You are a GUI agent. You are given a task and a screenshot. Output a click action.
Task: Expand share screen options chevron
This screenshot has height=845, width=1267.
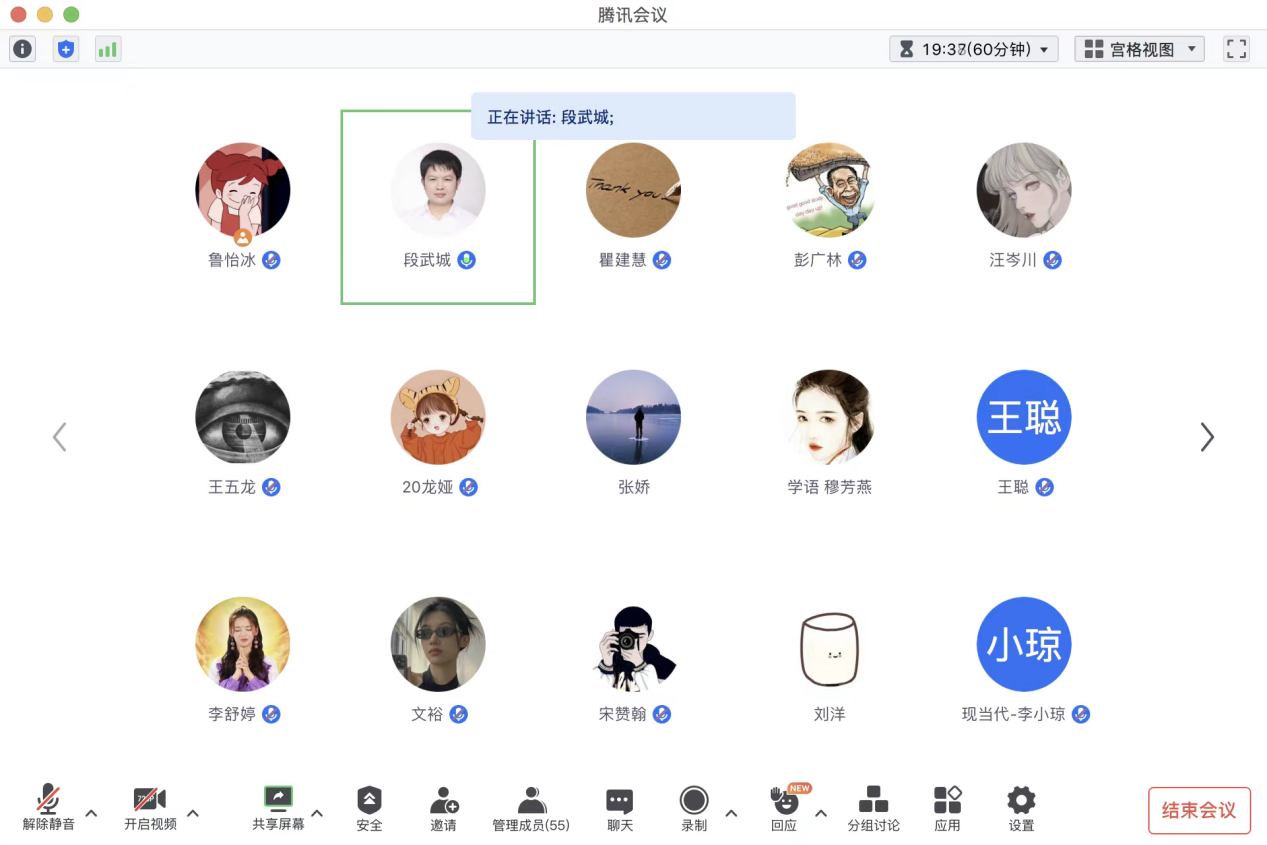[317, 812]
